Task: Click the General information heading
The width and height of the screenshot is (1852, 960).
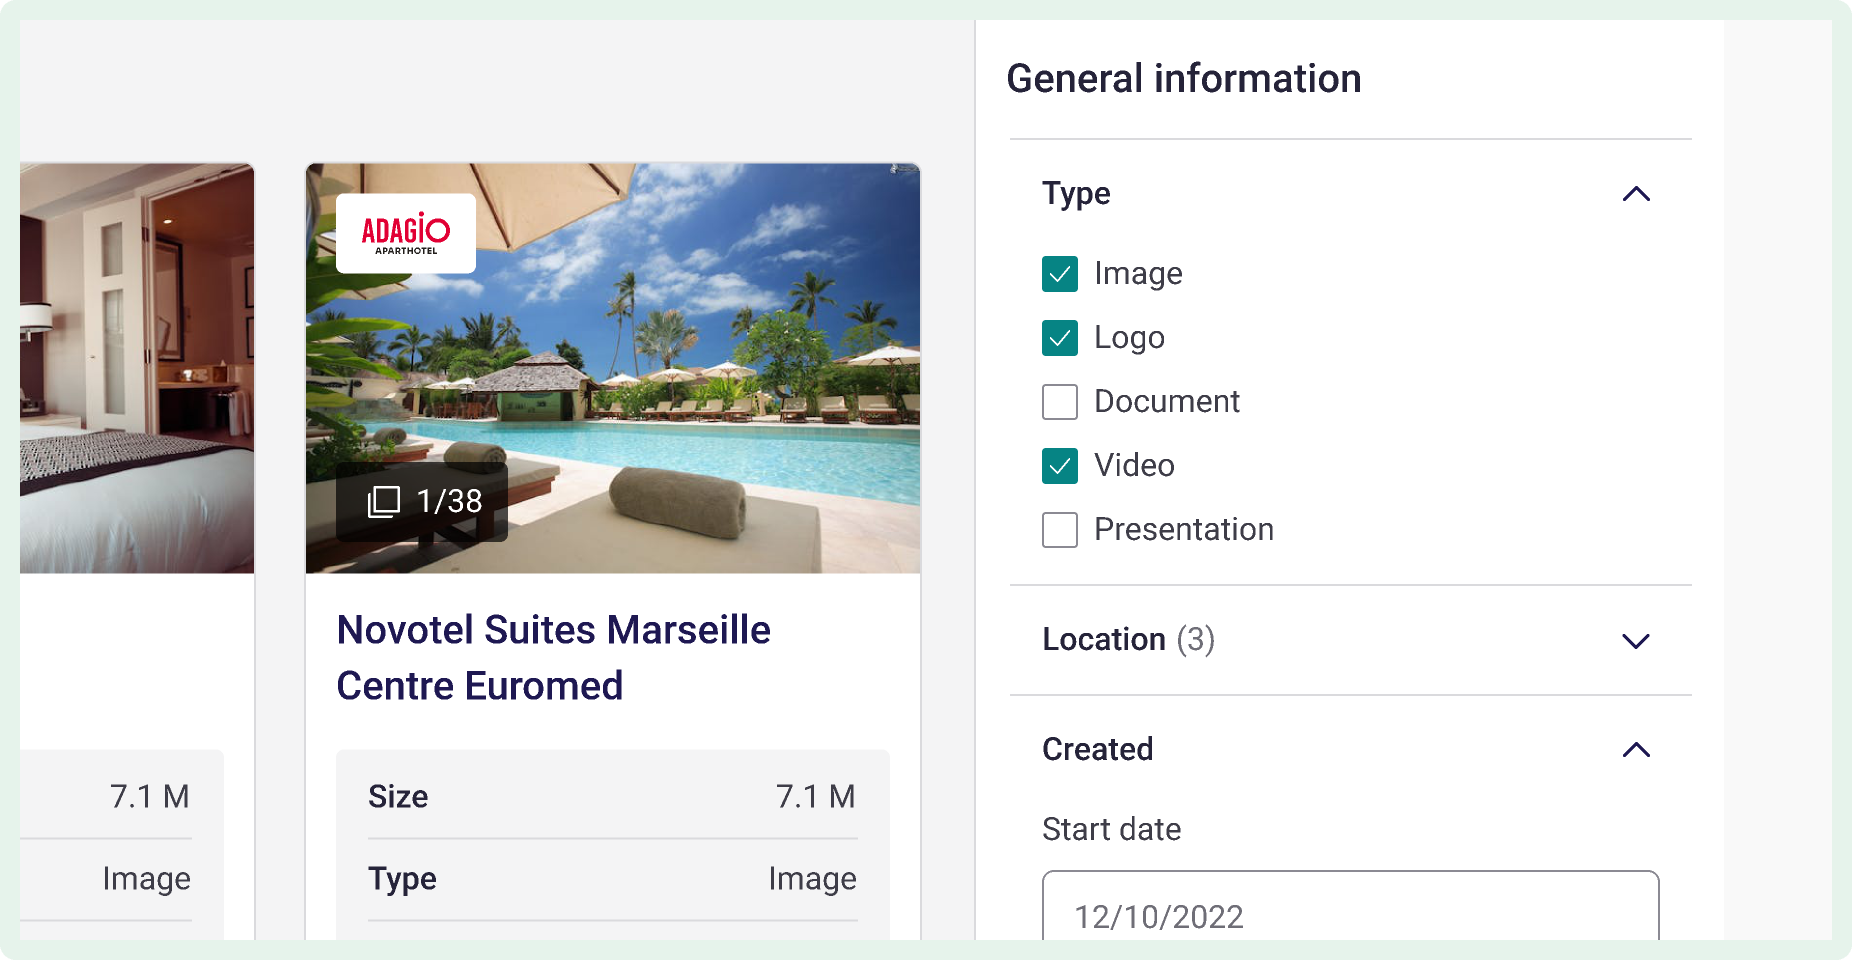Action: tap(1184, 78)
